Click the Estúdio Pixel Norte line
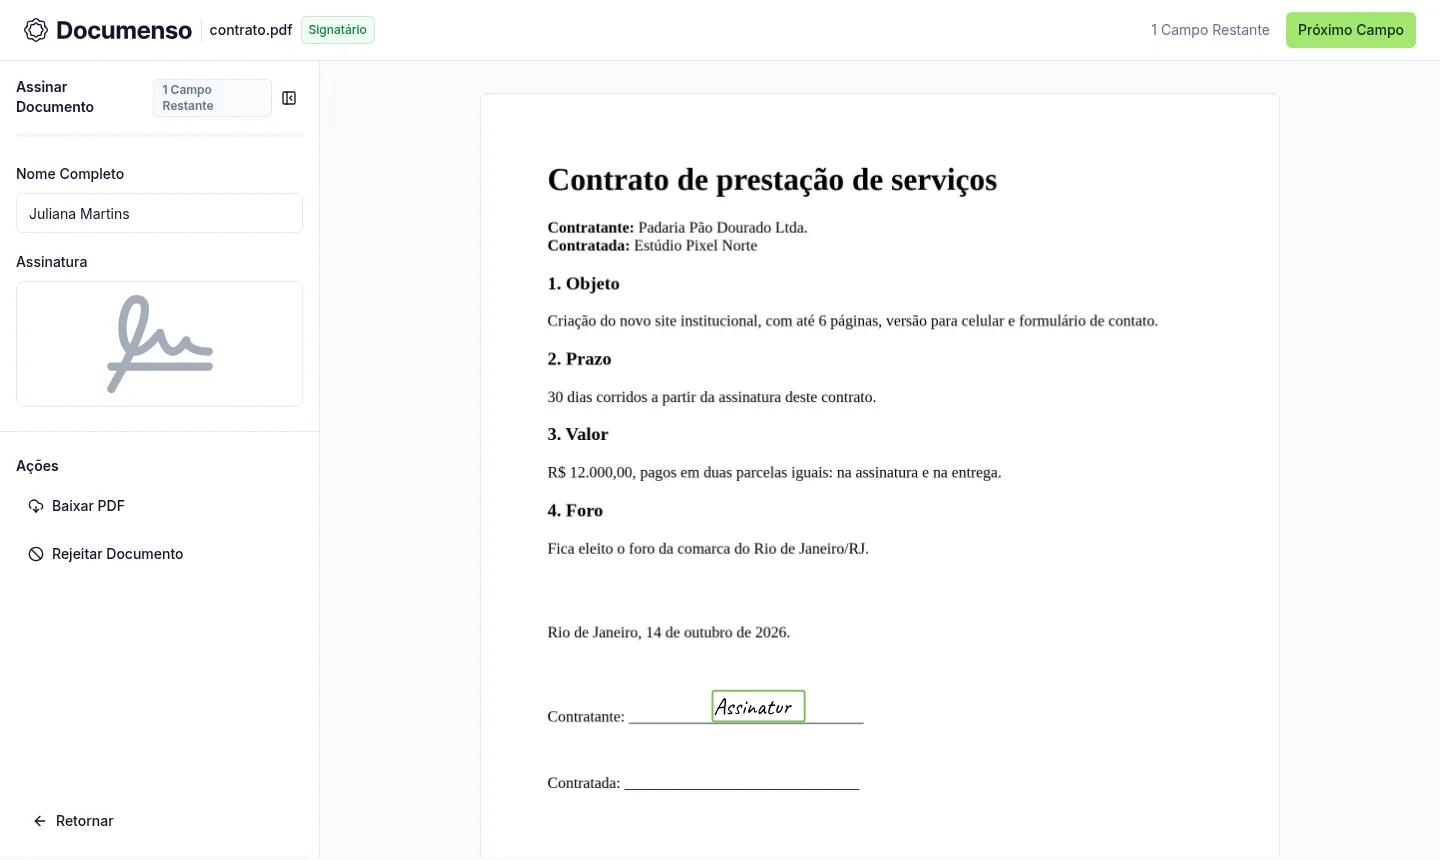The width and height of the screenshot is (1440, 860). [x=652, y=245]
